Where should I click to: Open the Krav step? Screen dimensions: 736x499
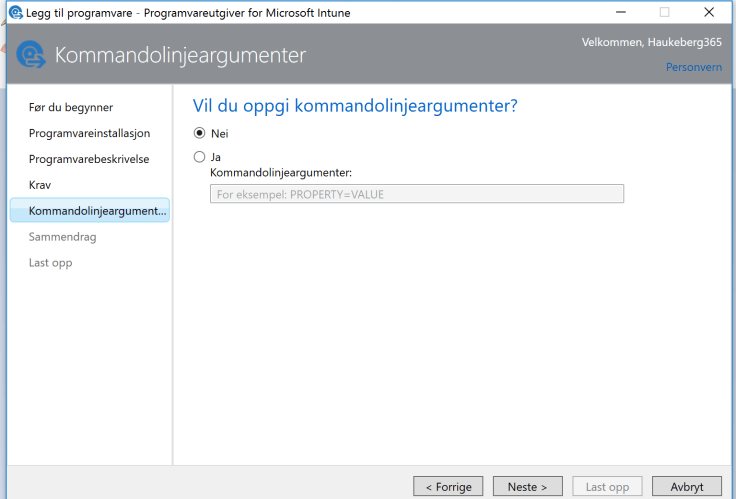pyautogui.click(x=40, y=185)
